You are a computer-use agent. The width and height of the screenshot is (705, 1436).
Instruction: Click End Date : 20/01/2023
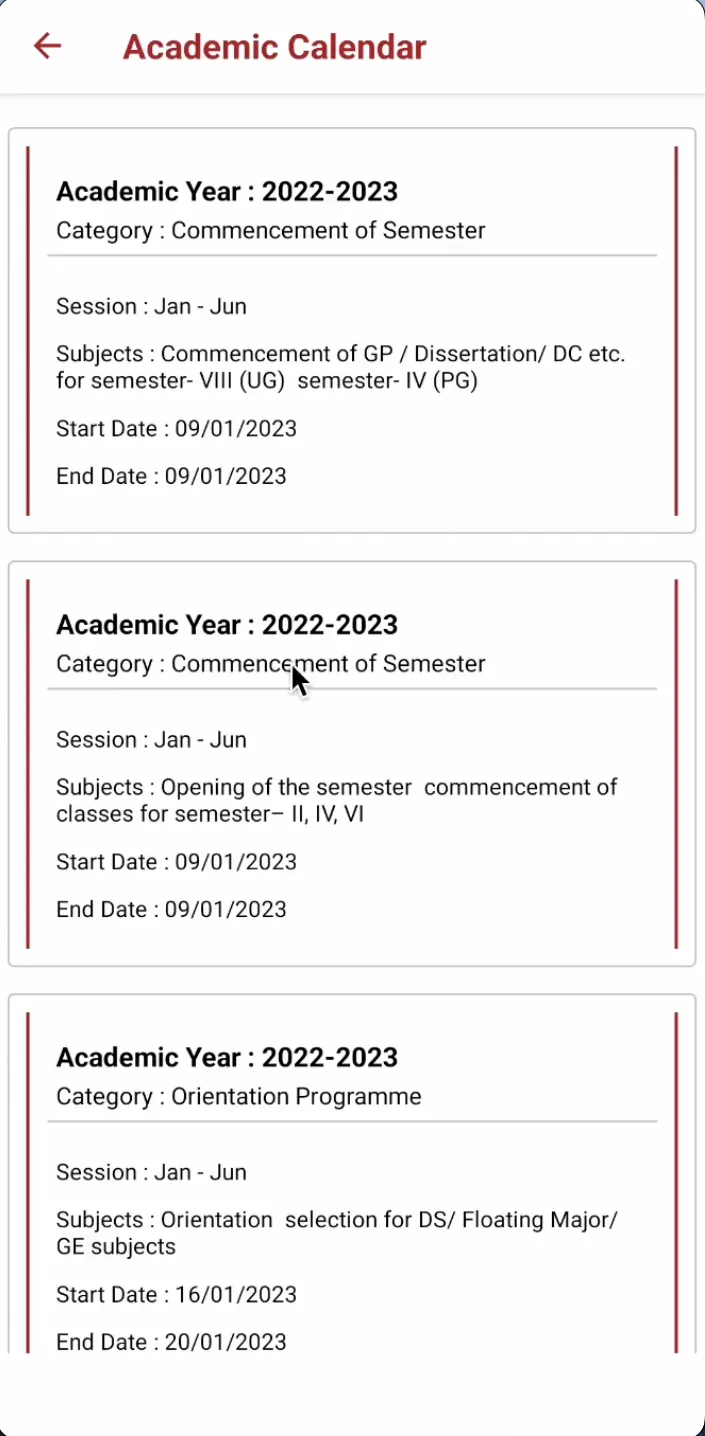(x=171, y=1342)
